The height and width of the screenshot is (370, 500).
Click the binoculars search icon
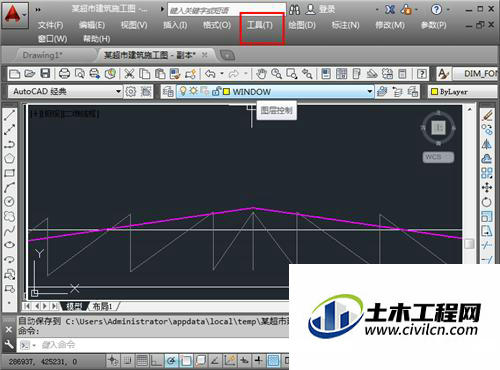[x=294, y=10]
